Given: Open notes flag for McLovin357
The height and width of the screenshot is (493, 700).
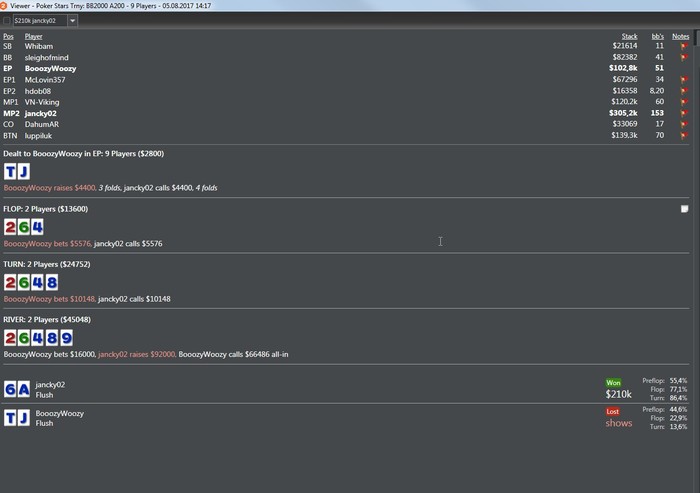Looking at the screenshot, I should [683, 79].
